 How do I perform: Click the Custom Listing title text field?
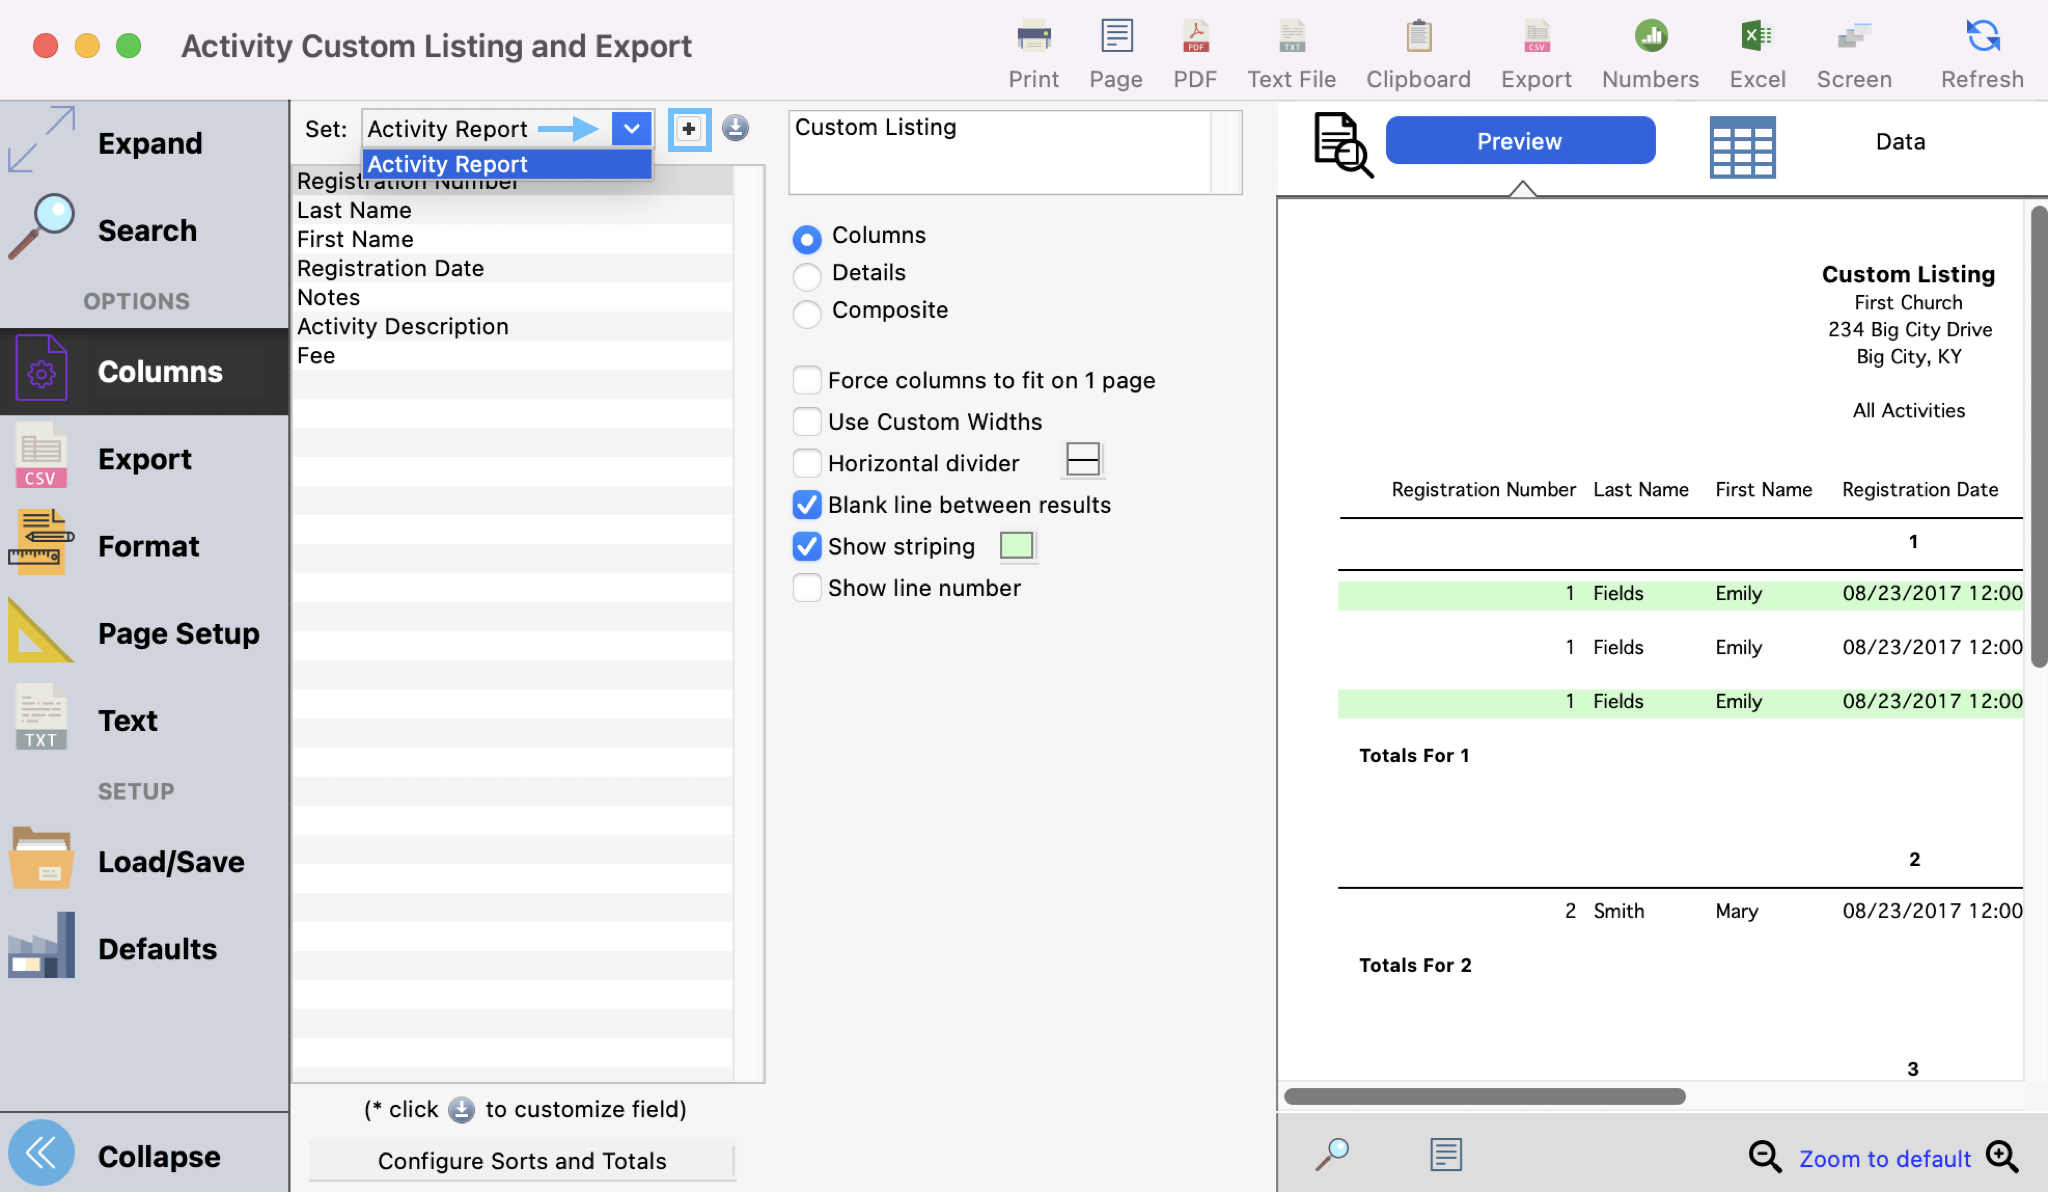(1000, 151)
